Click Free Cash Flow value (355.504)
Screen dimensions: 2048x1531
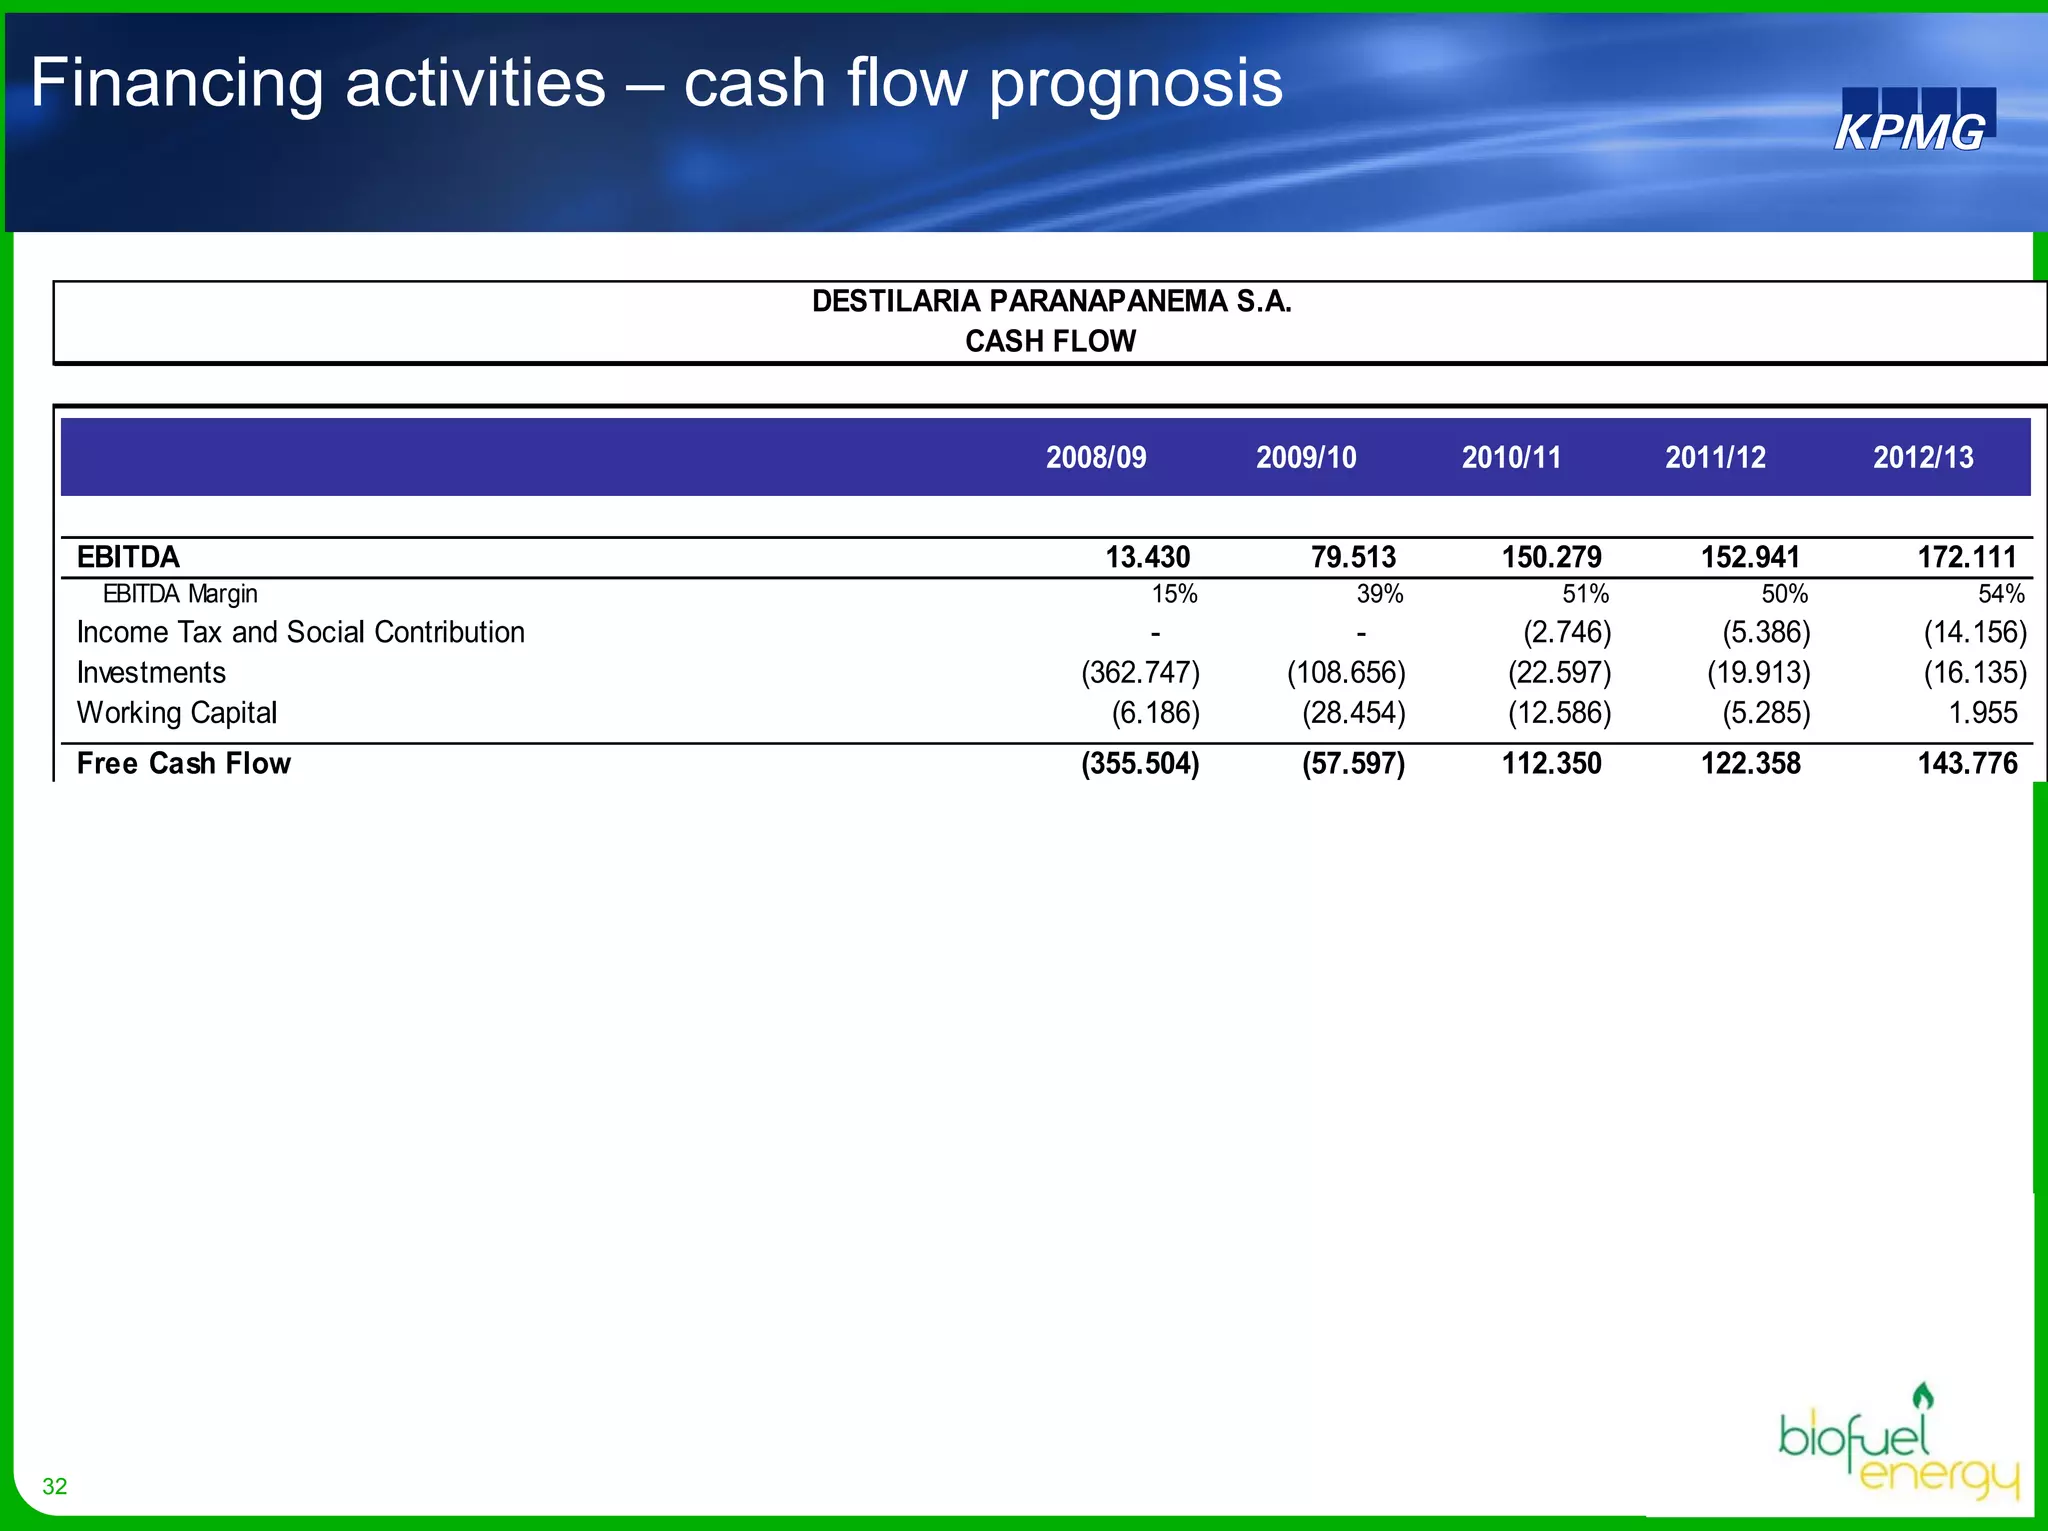[x=1140, y=764]
